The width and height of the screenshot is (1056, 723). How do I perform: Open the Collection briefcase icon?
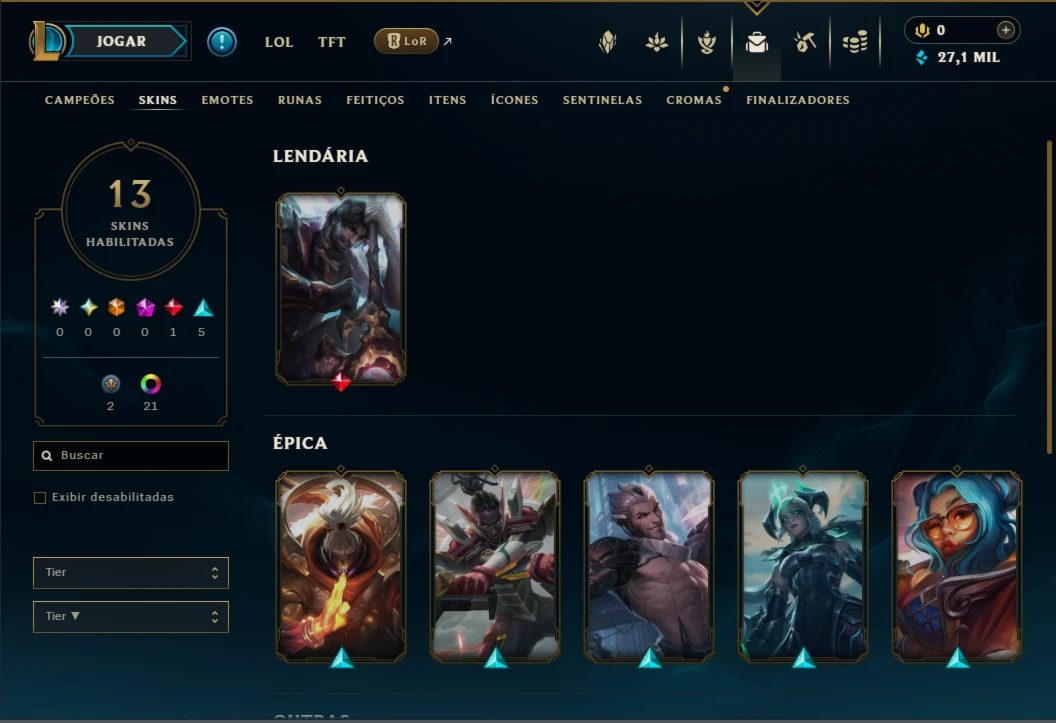(757, 42)
